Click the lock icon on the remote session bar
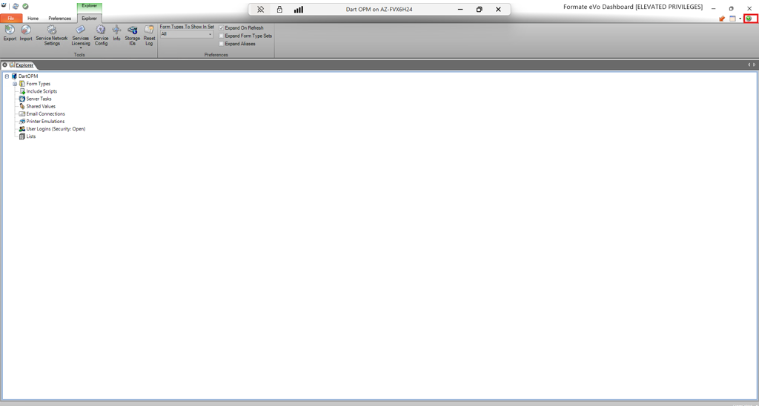 tap(279, 9)
